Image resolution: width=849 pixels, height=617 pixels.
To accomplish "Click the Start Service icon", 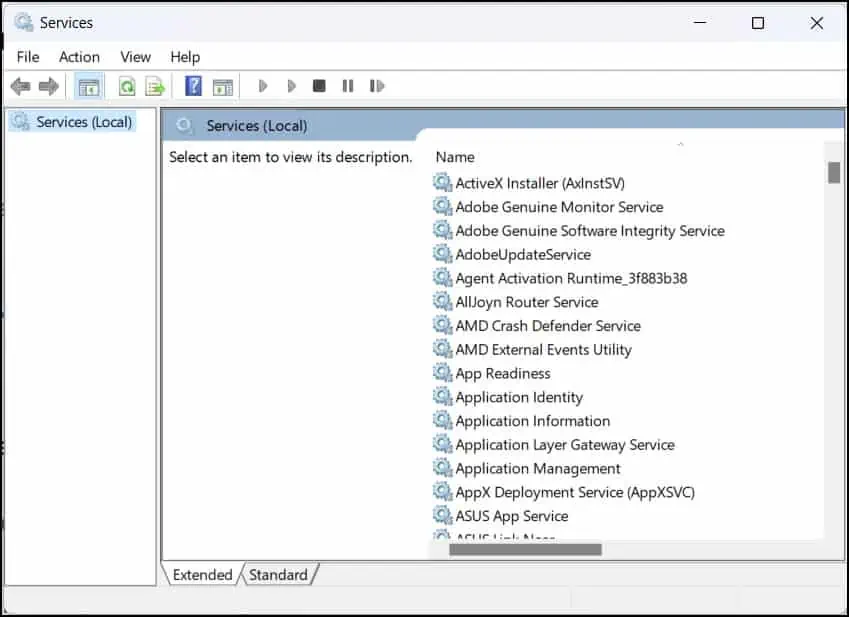I will (x=262, y=86).
